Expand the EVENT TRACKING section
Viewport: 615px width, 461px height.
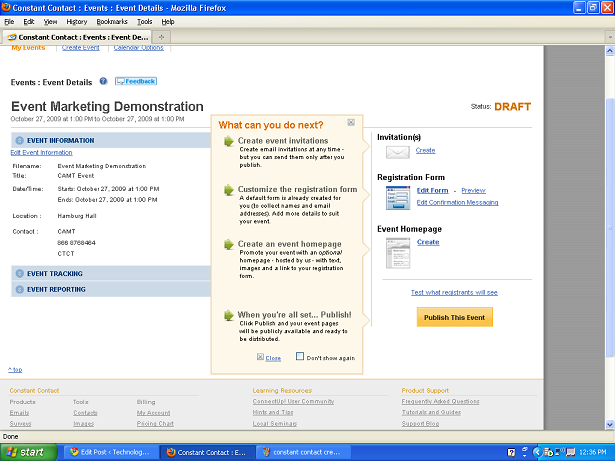pos(20,273)
